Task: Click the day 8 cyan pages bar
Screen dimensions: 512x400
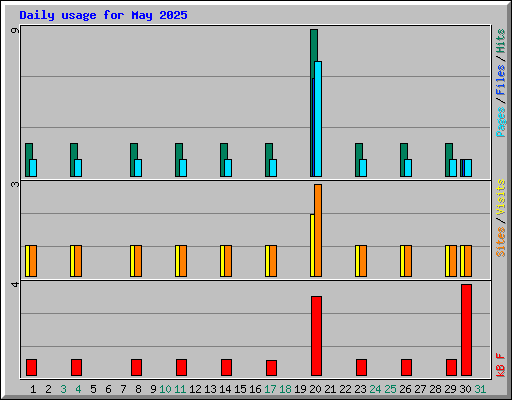Action: (x=138, y=168)
